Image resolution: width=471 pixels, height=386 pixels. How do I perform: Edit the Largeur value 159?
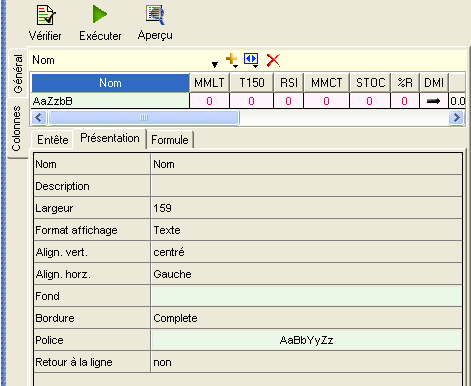point(306,208)
